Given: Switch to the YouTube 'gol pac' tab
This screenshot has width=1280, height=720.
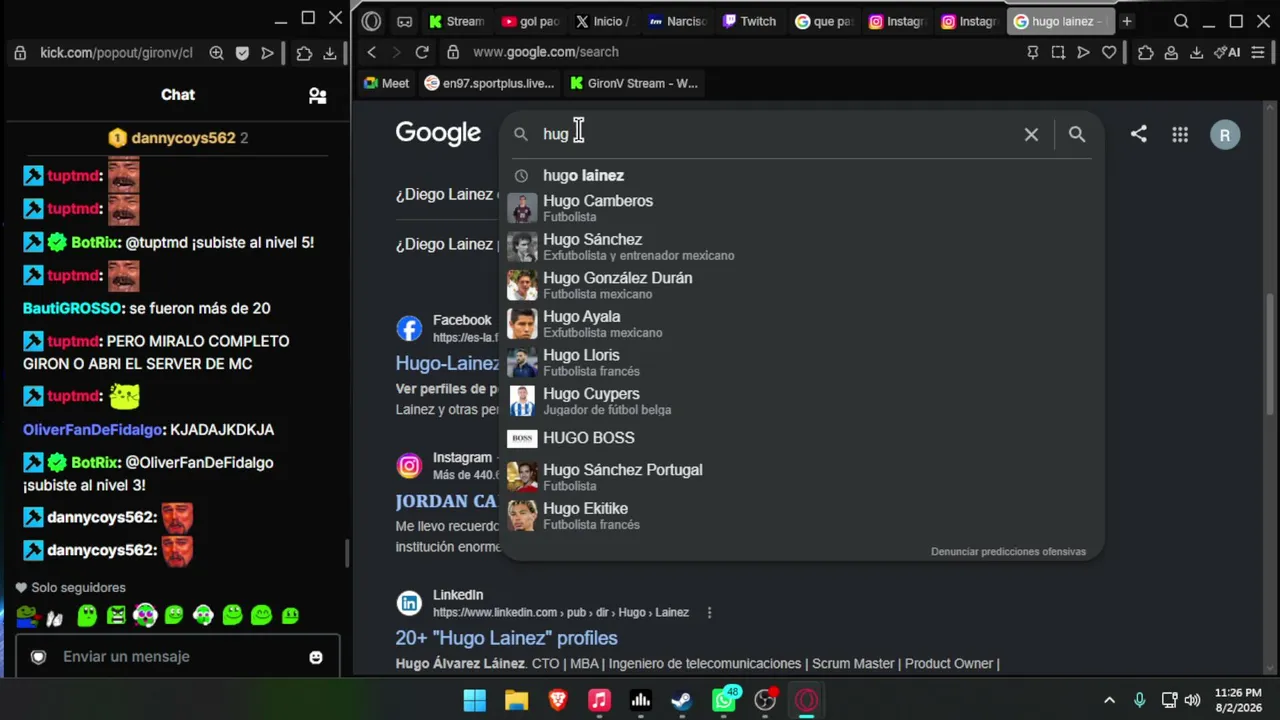Looking at the screenshot, I should click(x=530, y=21).
